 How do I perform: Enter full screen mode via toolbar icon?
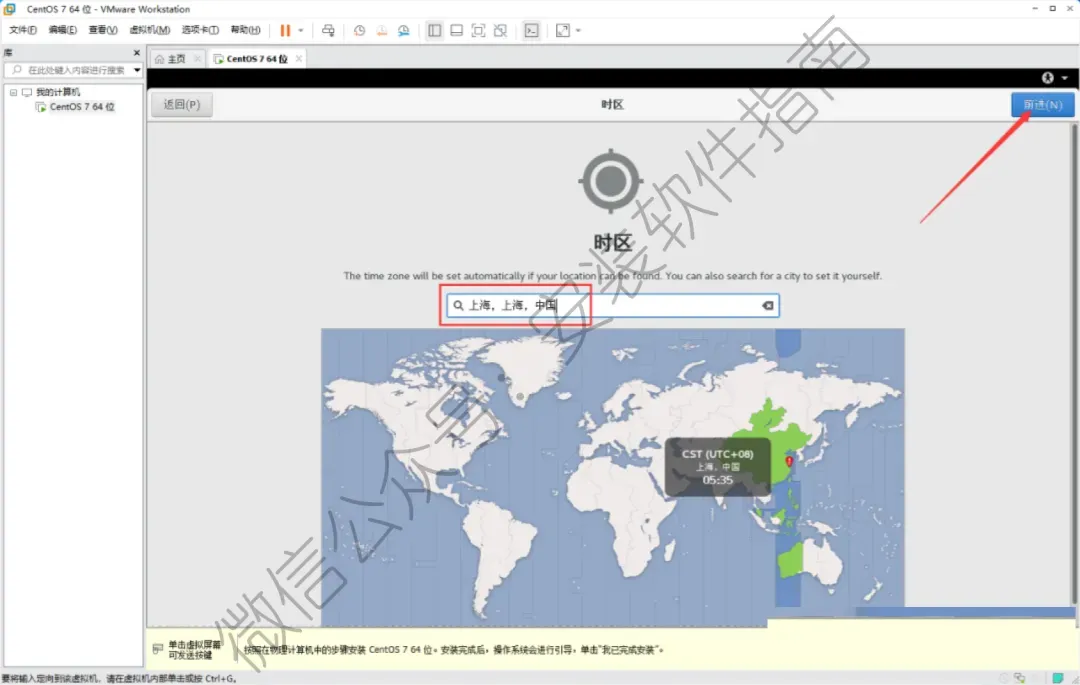coord(479,30)
